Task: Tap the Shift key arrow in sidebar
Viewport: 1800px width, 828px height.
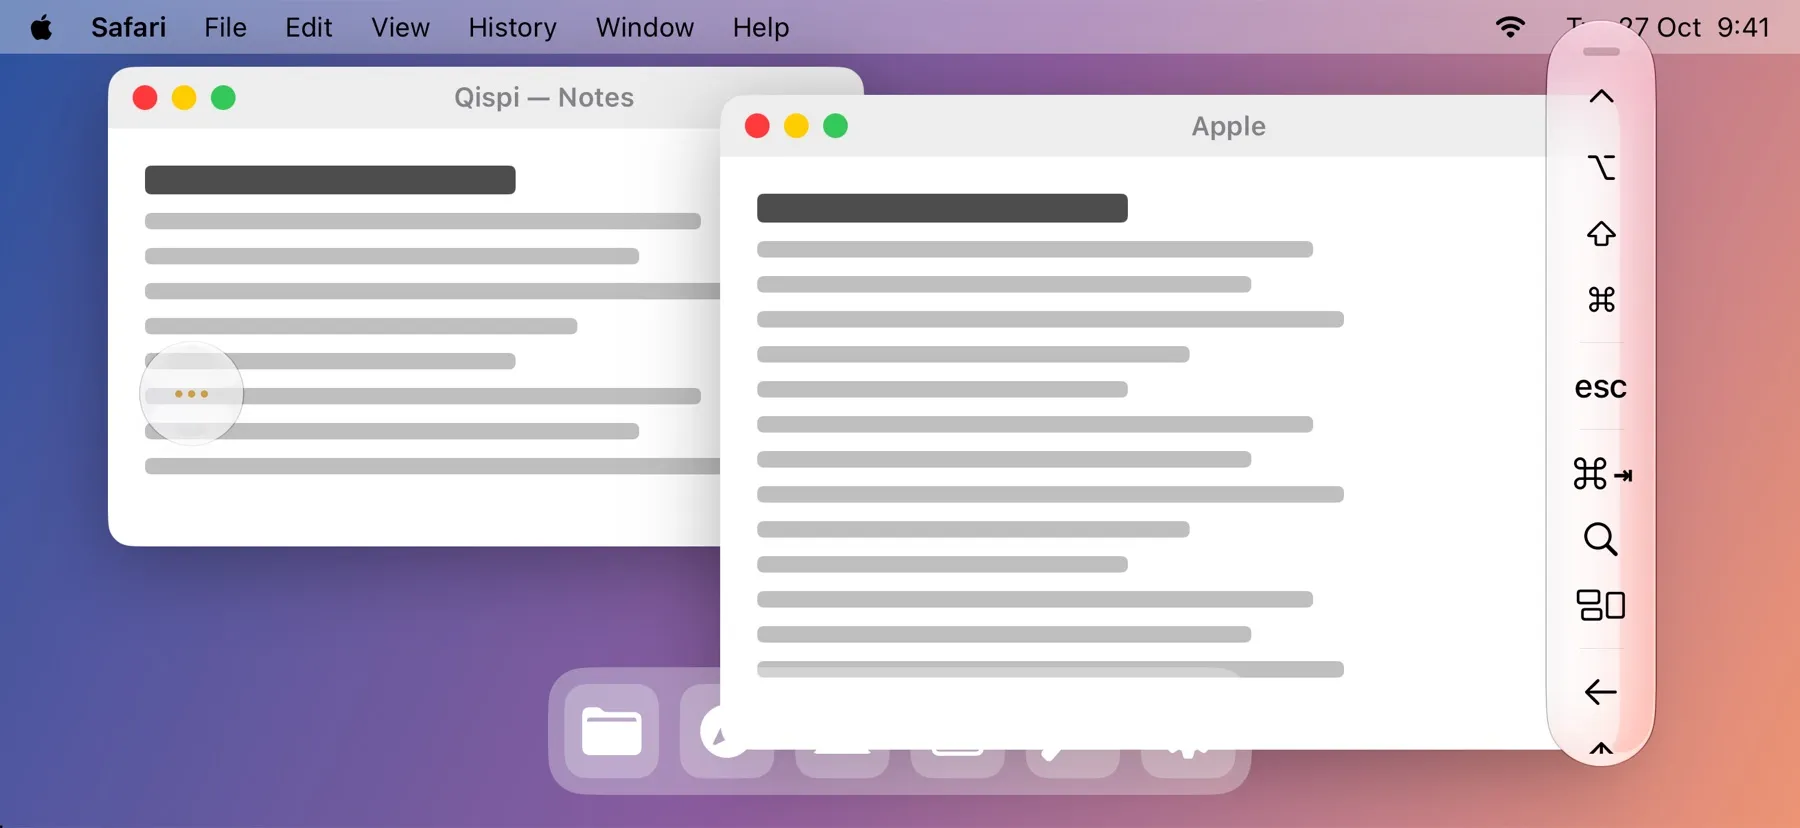Action: [1601, 234]
